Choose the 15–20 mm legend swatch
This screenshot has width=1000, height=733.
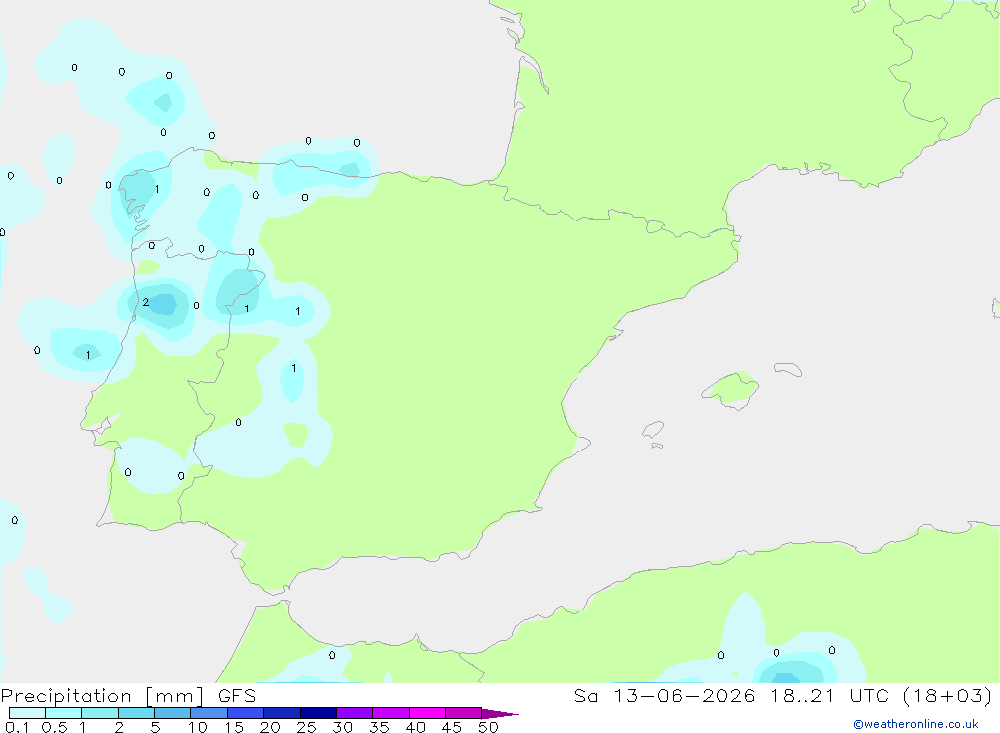tap(246, 713)
